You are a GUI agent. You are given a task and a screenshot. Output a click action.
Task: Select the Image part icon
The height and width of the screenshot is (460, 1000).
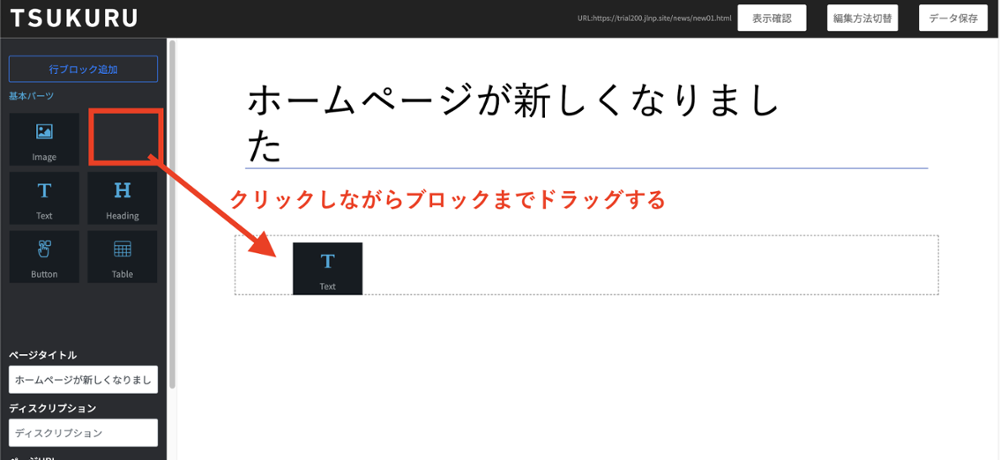(44, 139)
